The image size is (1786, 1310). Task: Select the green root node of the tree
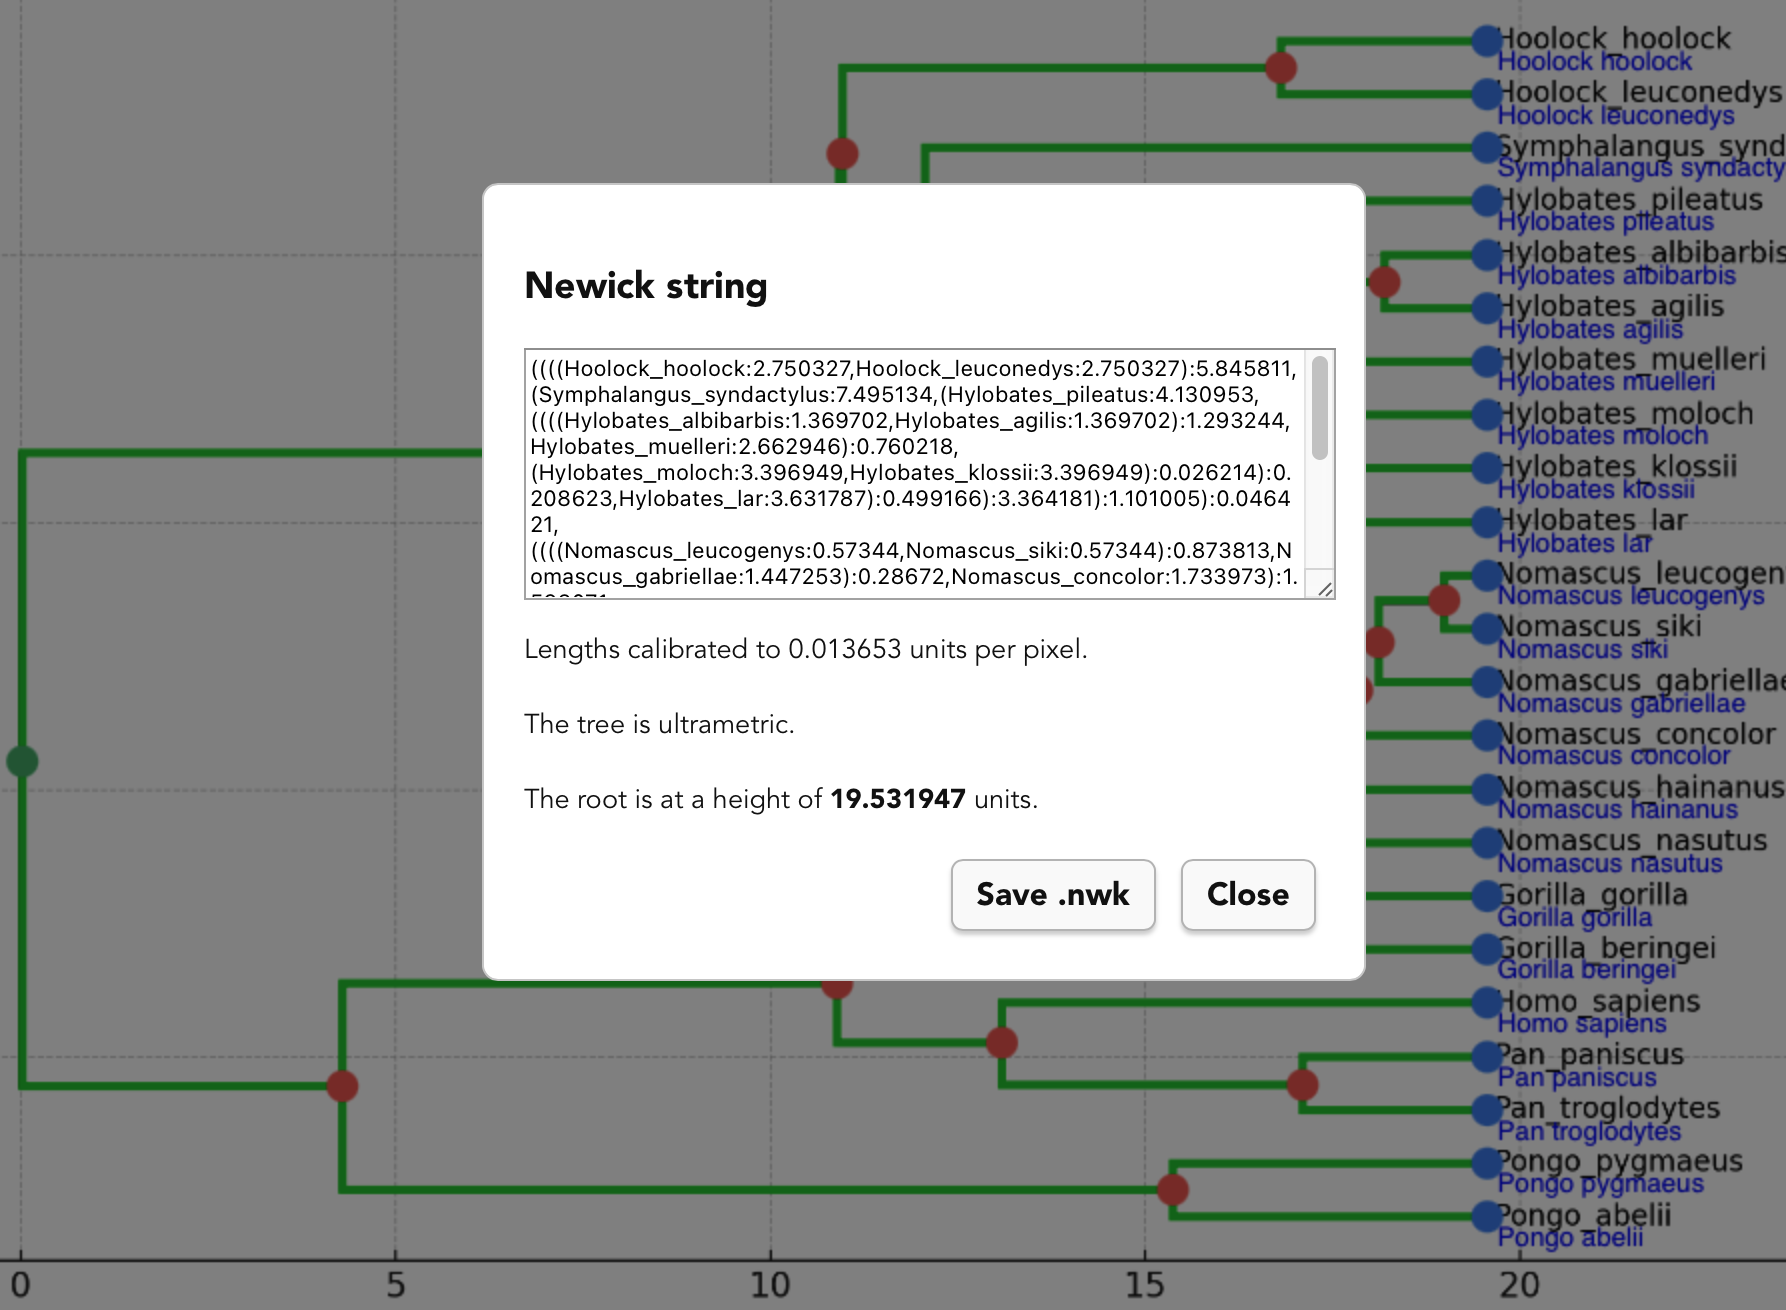click(x=22, y=761)
